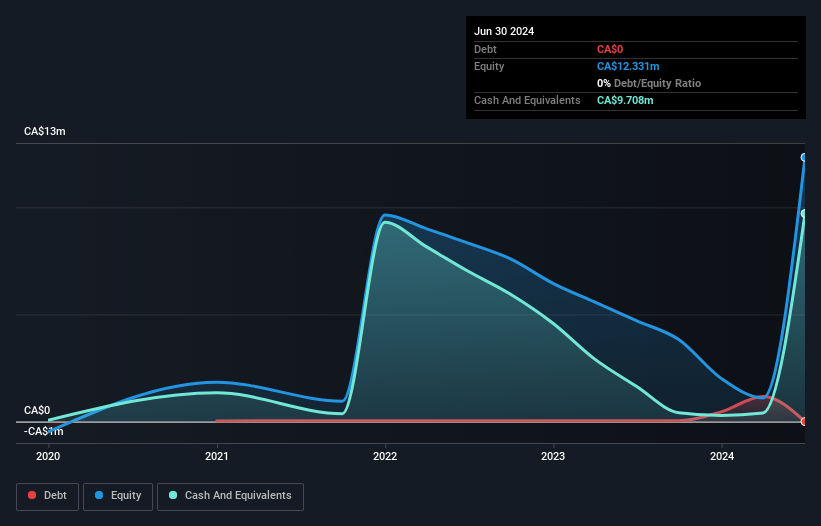Click the 2021 x-axis label
The image size is (821, 526).
(217, 456)
